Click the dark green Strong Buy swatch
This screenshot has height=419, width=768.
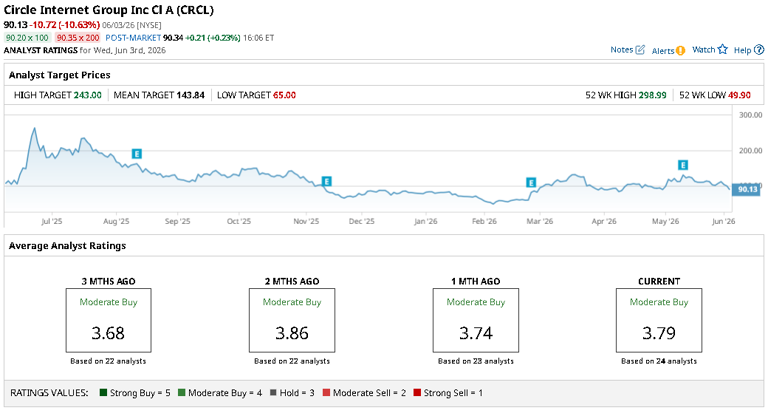(103, 393)
